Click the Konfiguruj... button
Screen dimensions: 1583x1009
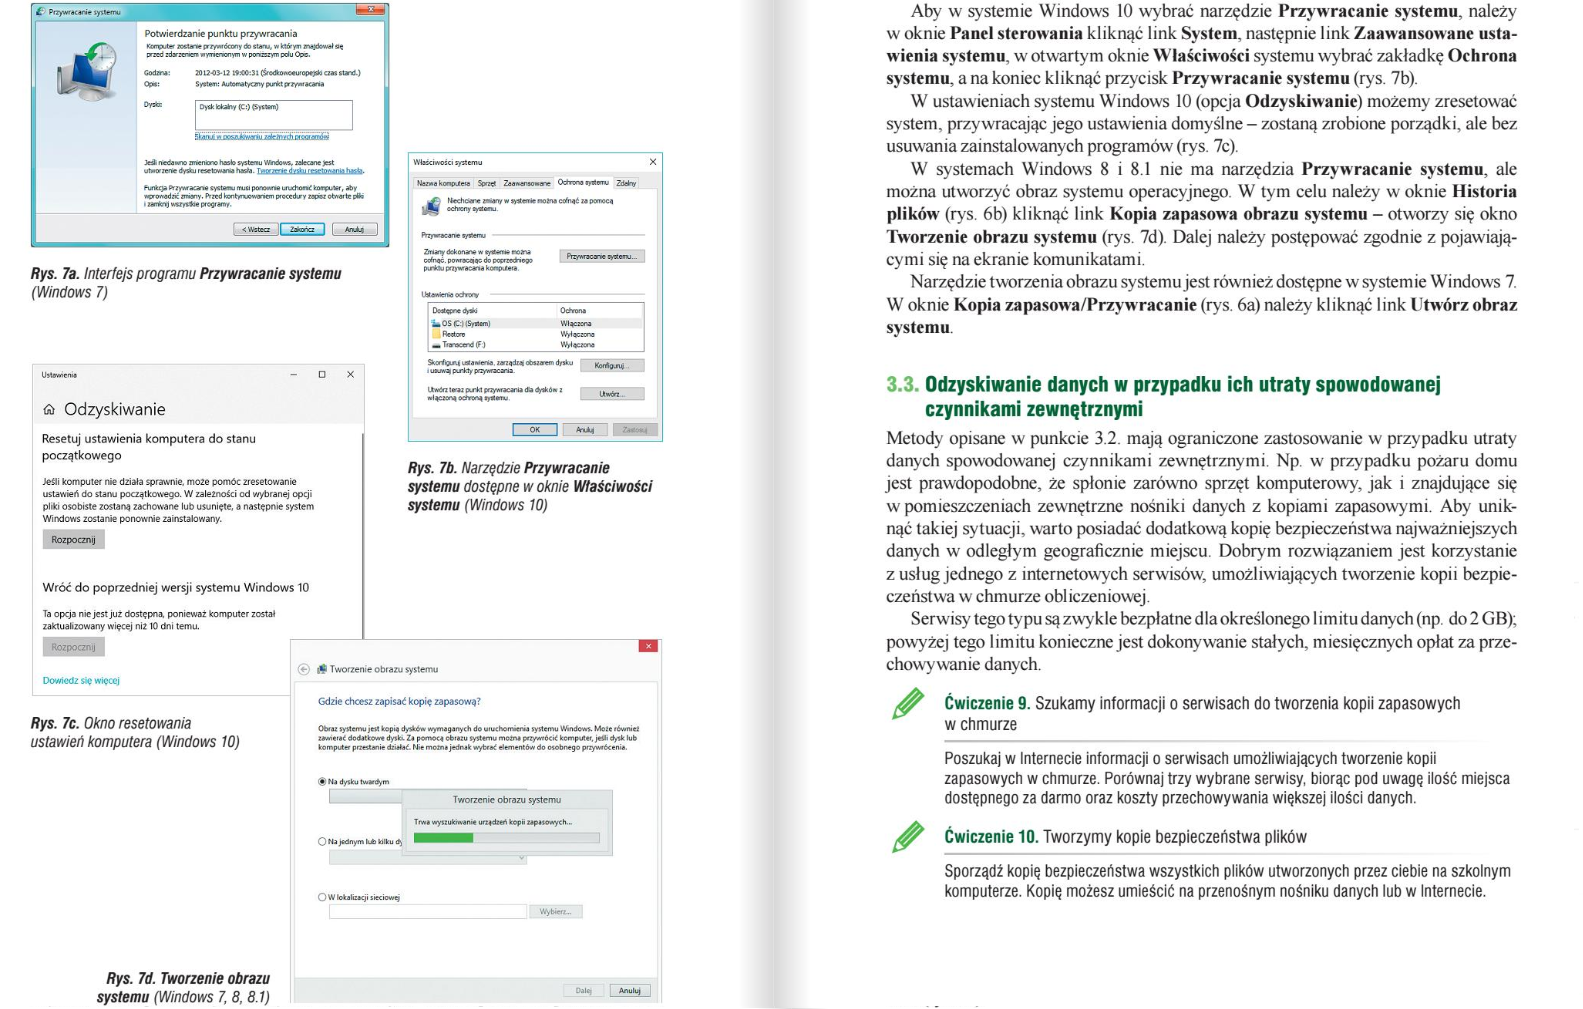coord(612,365)
